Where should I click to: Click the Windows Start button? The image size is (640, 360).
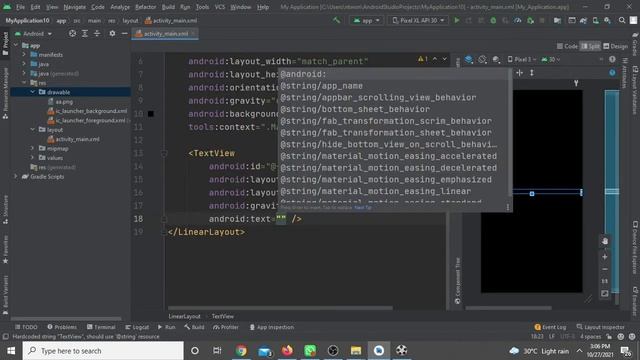[x=11, y=351]
